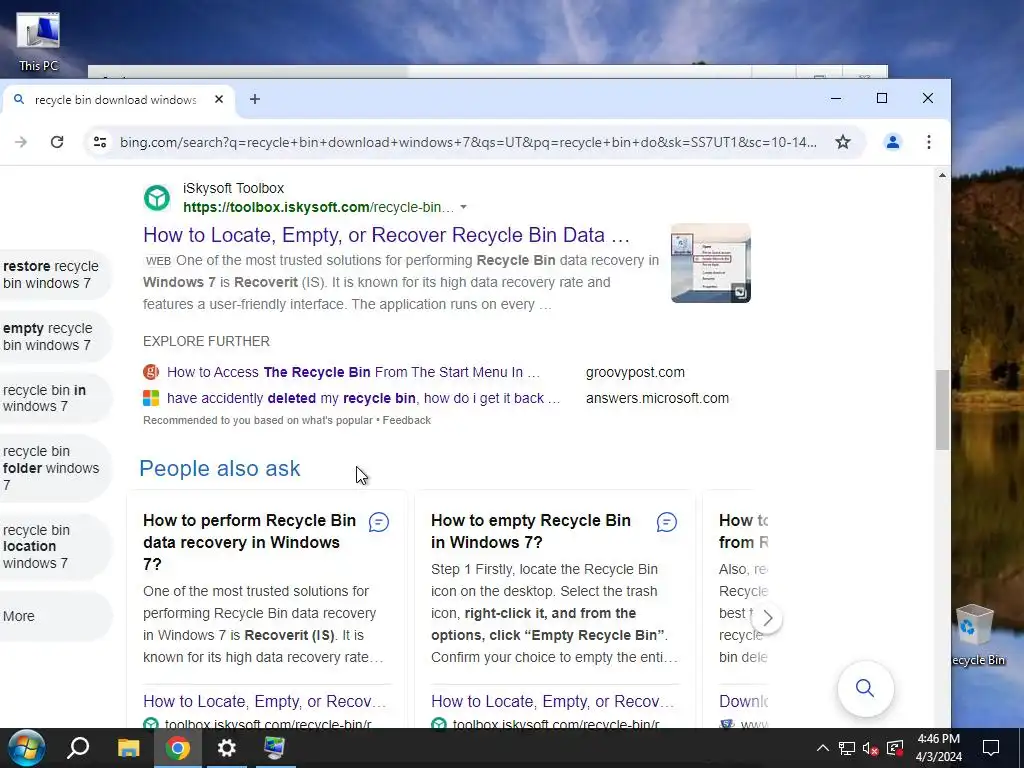Show next People also ask cards

point(767,618)
